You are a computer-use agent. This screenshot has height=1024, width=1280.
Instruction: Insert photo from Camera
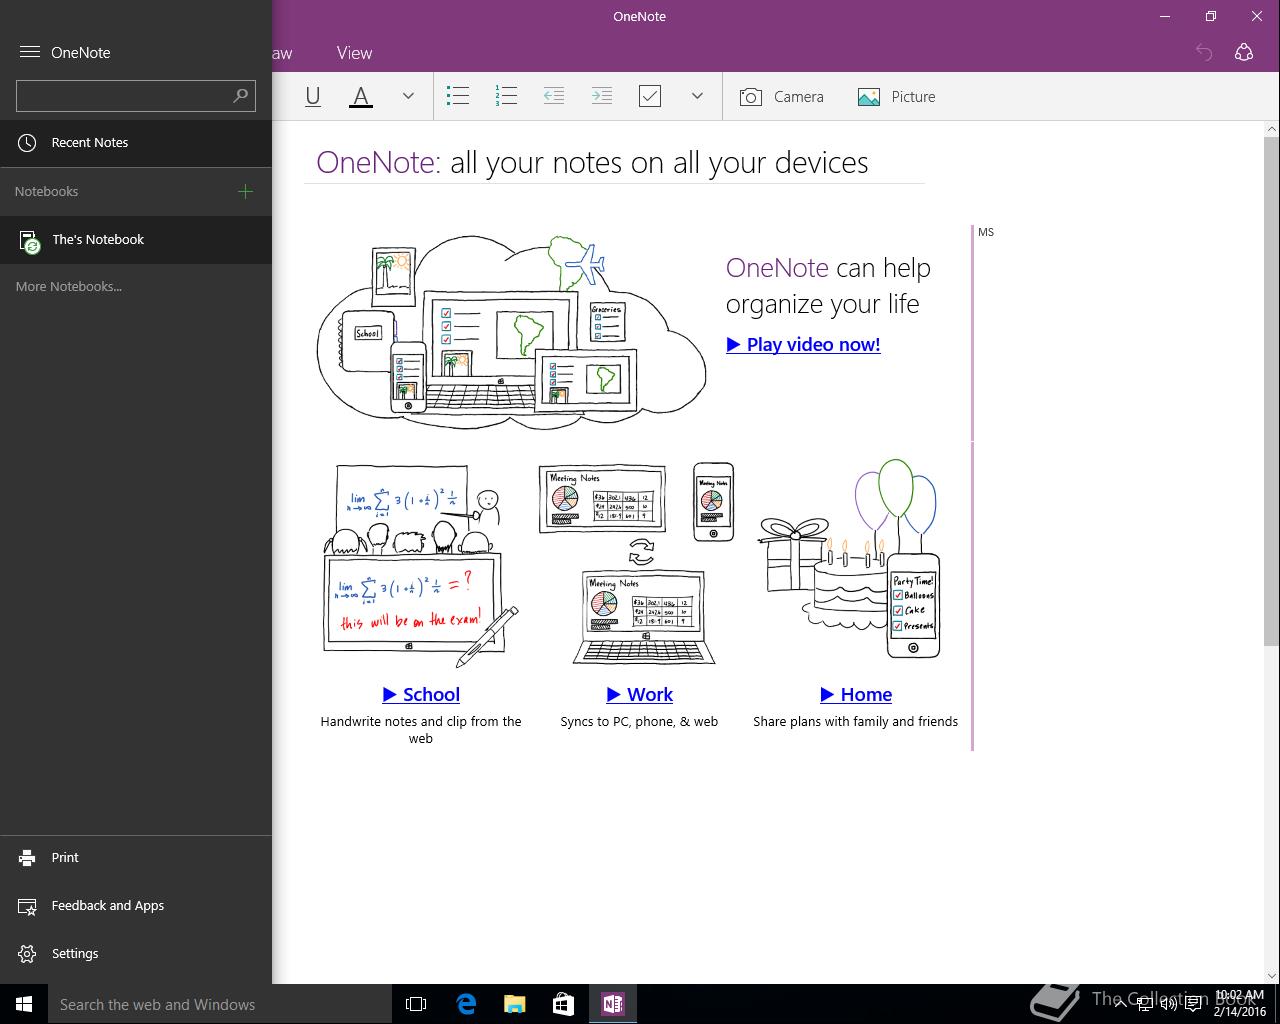[x=782, y=97]
